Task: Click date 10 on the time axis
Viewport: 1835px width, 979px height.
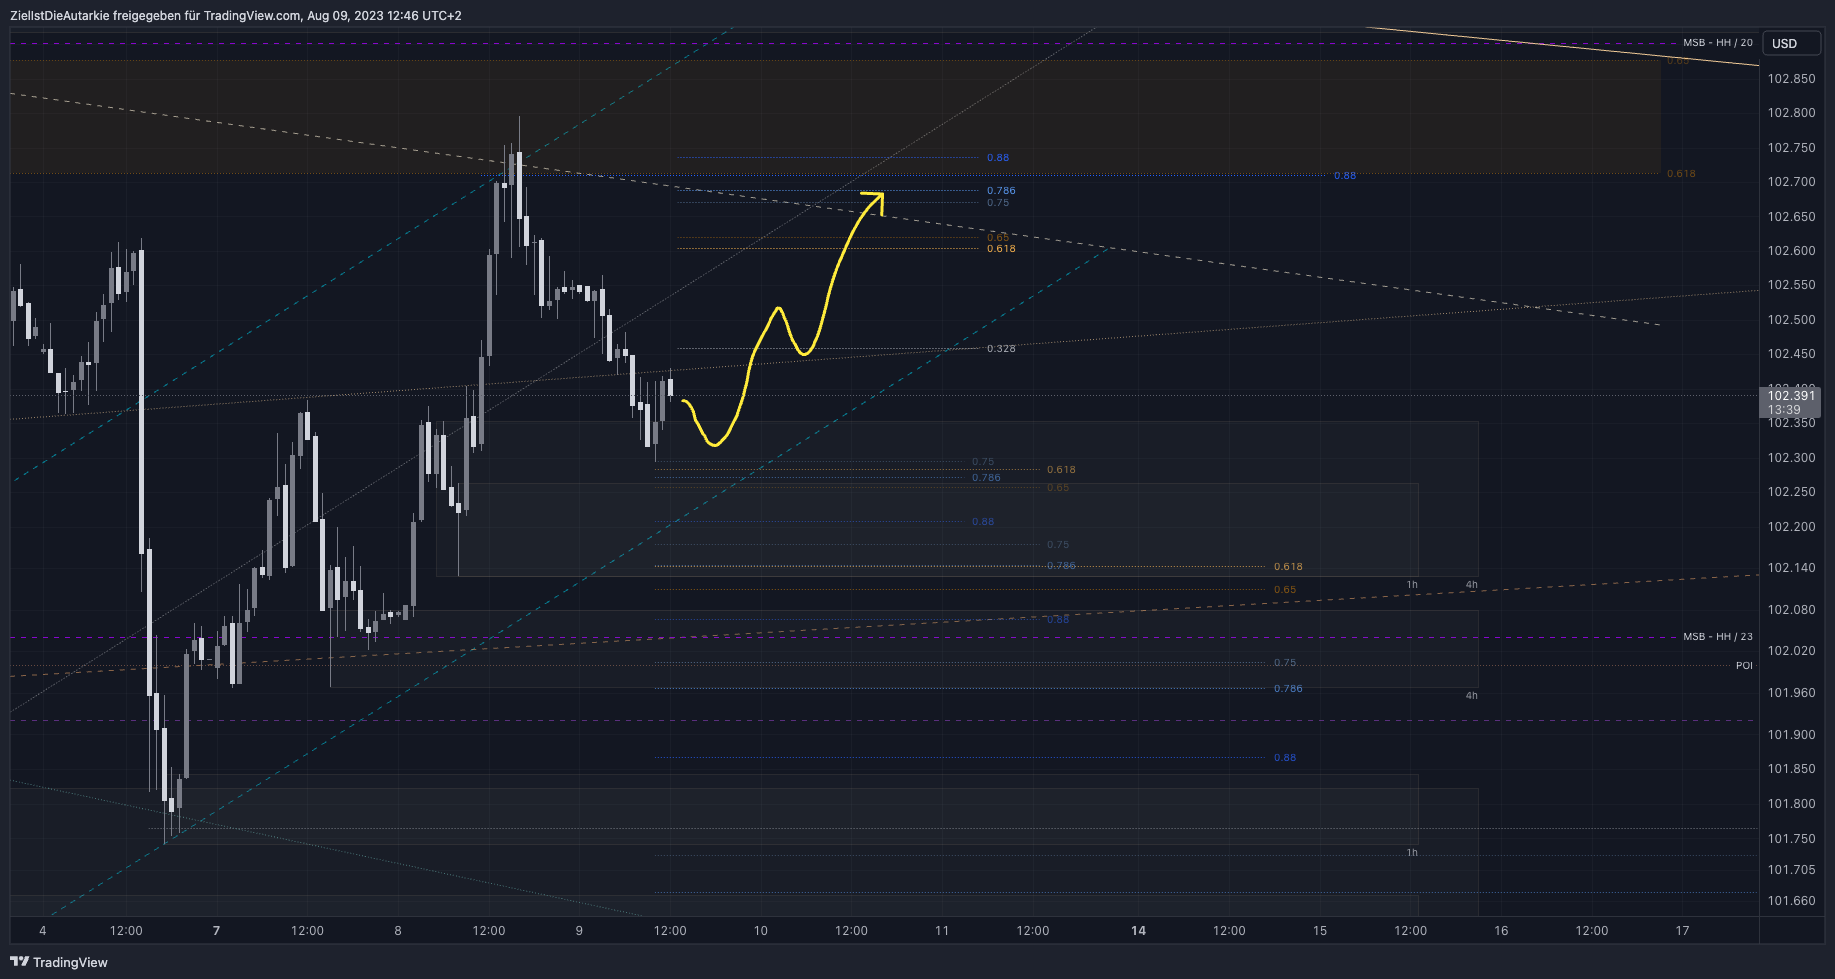Action: pos(761,931)
